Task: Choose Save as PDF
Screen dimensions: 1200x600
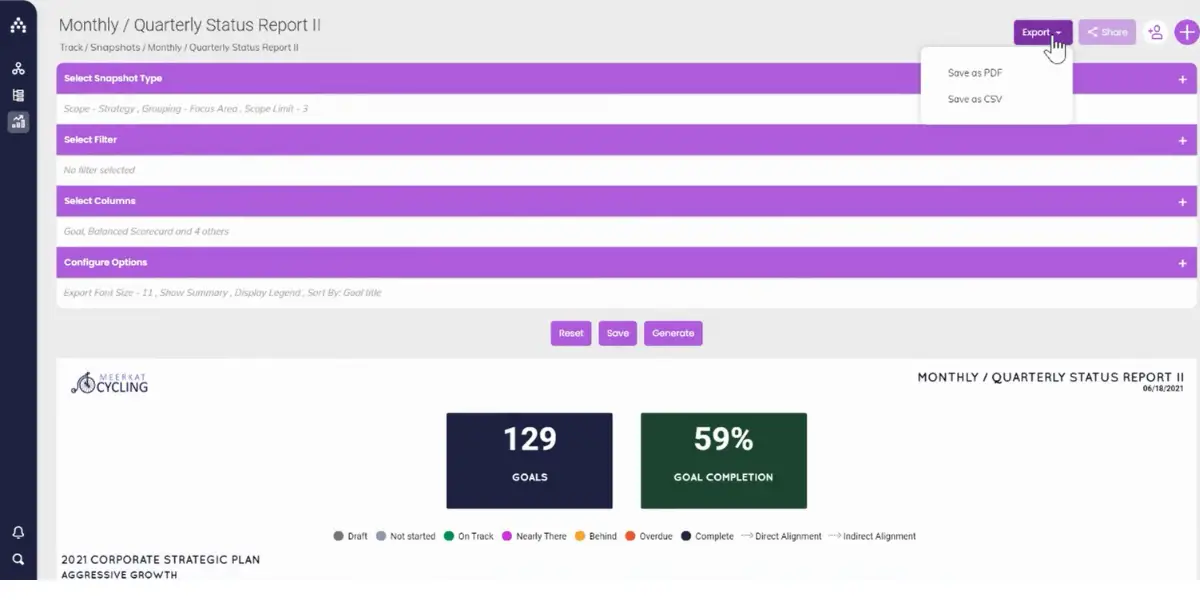Action: click(975, 73)
